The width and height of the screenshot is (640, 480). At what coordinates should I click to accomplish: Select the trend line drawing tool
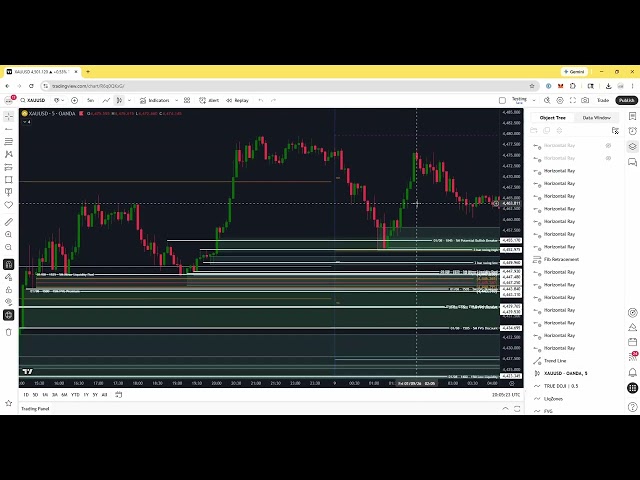(9, 129)
